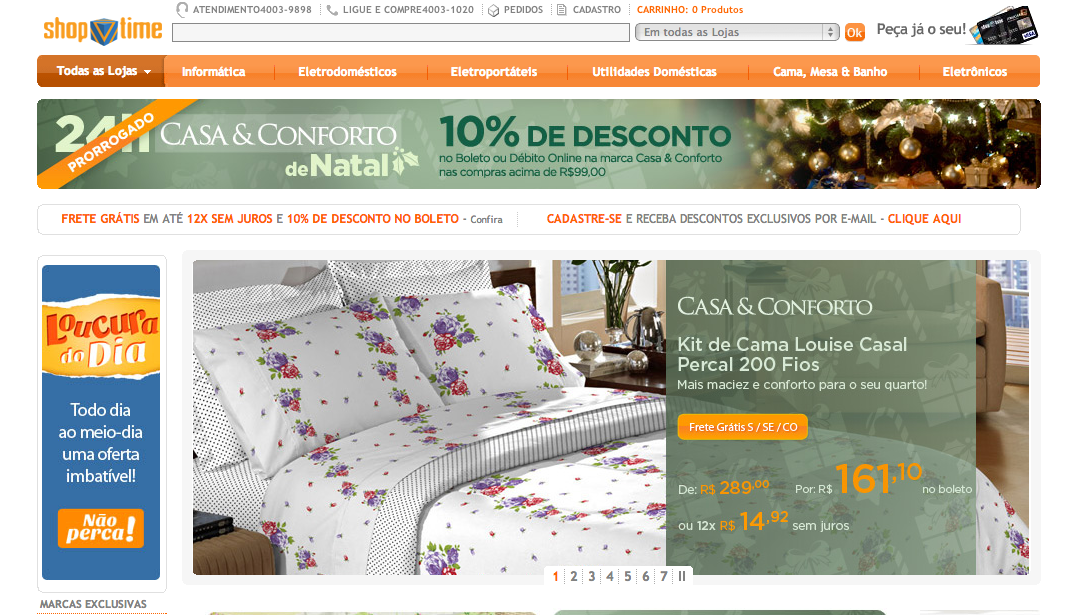Click the search text field
Viewport: 1077px width, 615px height.
400,32
